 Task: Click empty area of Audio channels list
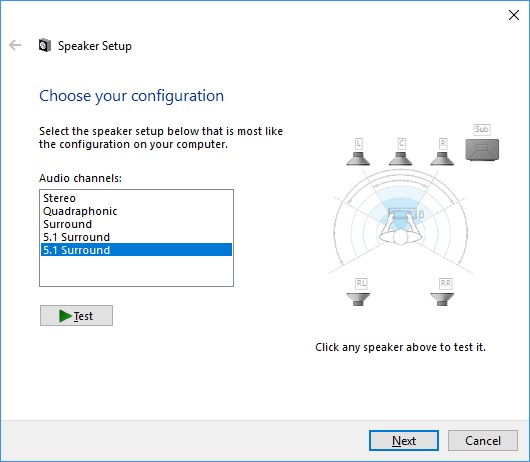click(x=136, y=271)
